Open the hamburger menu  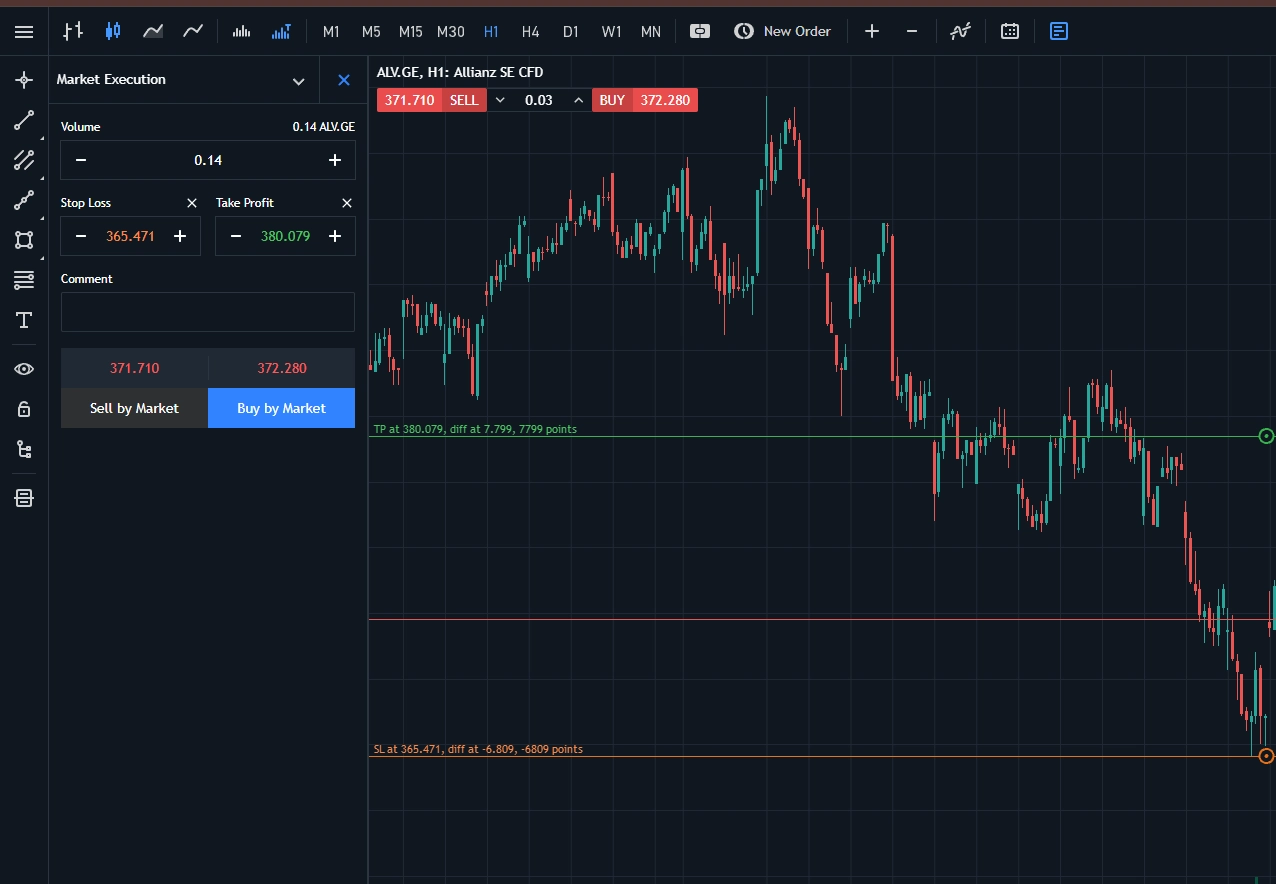(24, 30)
